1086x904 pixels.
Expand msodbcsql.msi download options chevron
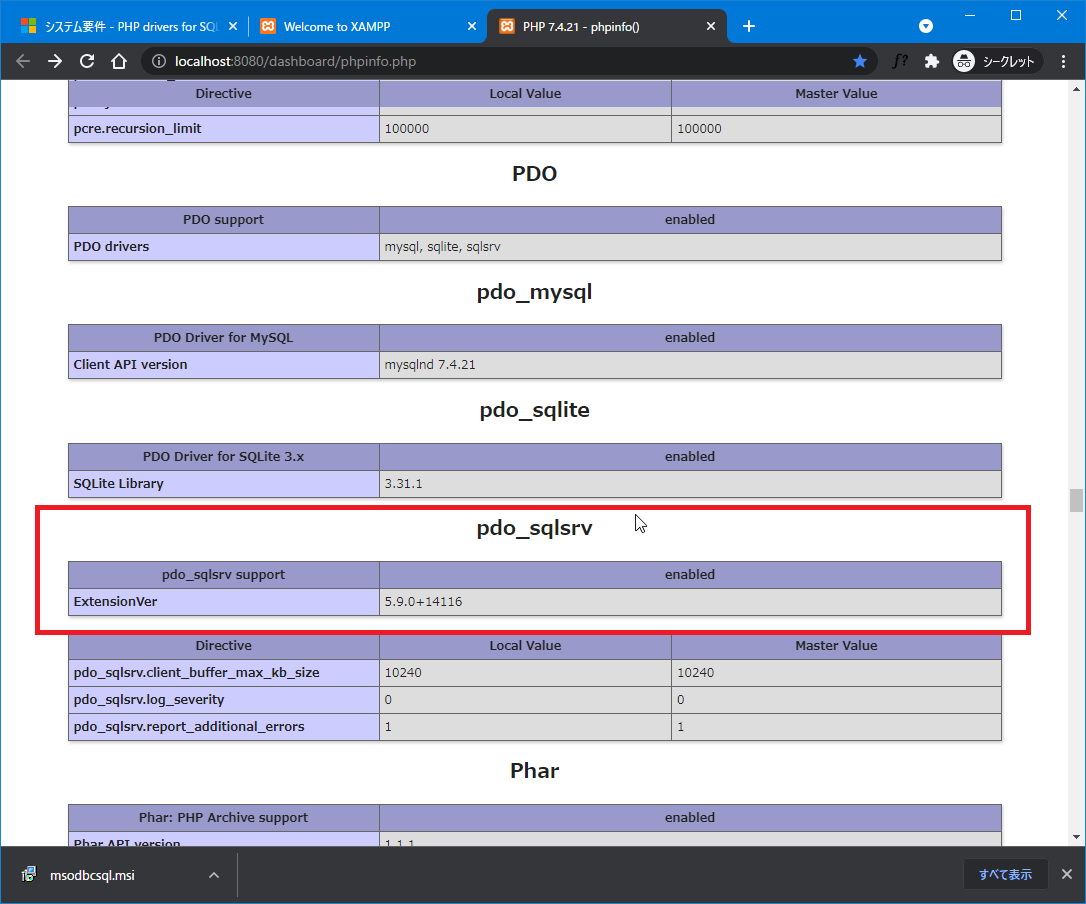point(213,875)
